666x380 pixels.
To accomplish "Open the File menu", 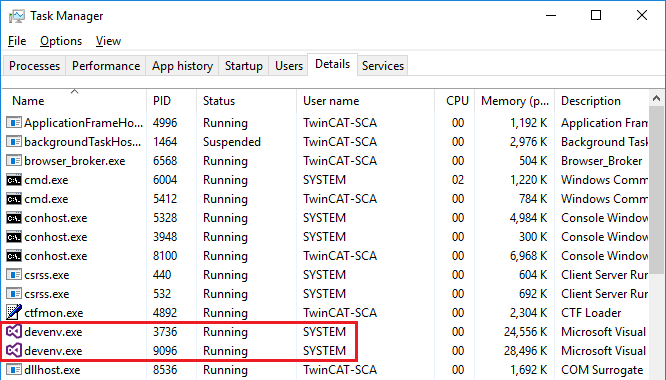I will pyautogui.click(x=17, y=41).
